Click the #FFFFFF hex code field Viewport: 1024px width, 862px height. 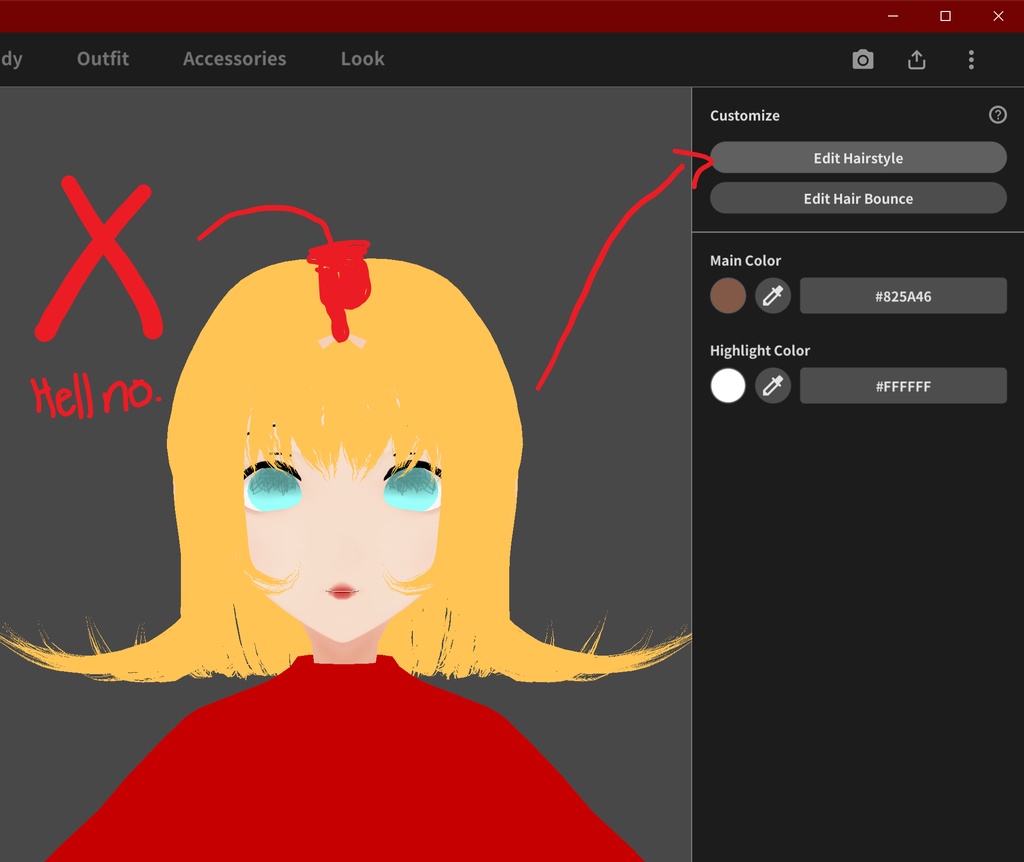[903, 385]
